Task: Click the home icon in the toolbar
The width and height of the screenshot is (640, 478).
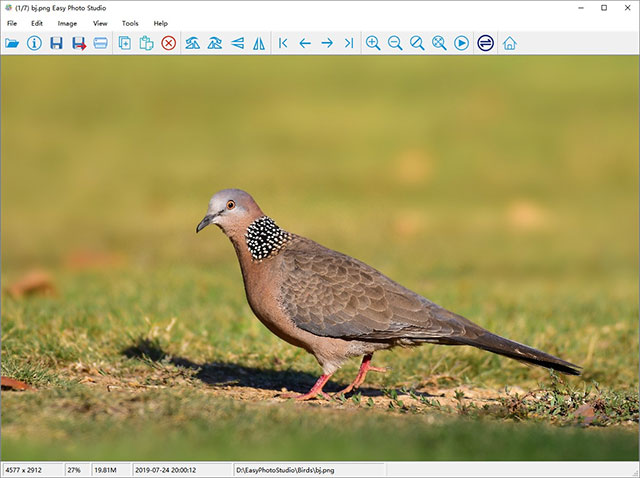Action: [x=510, y=43]
